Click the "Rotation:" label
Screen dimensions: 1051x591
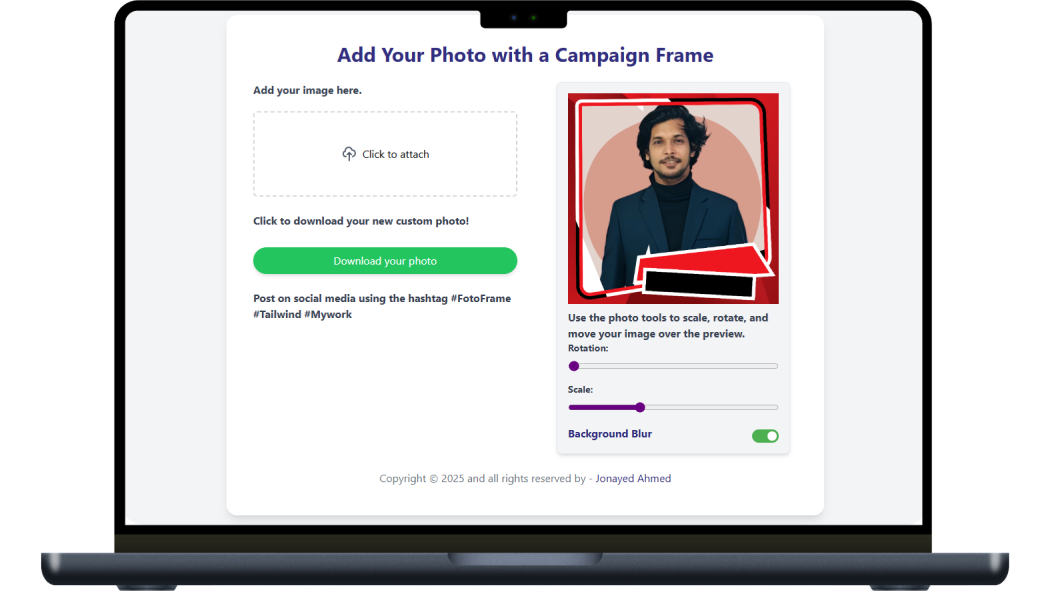point(588,348)
